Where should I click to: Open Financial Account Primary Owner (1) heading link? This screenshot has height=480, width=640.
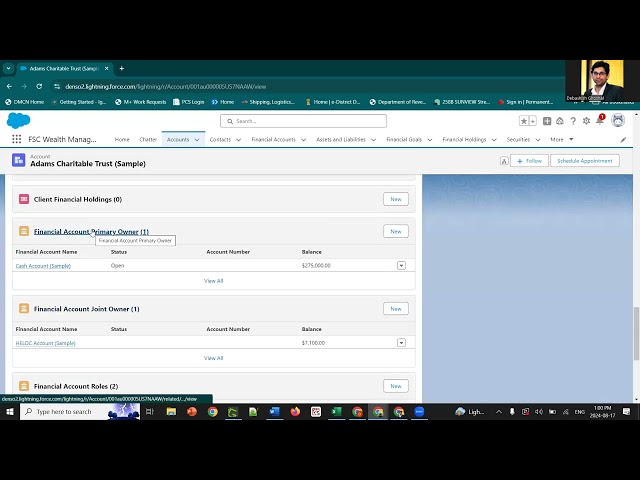pos(91,231)
